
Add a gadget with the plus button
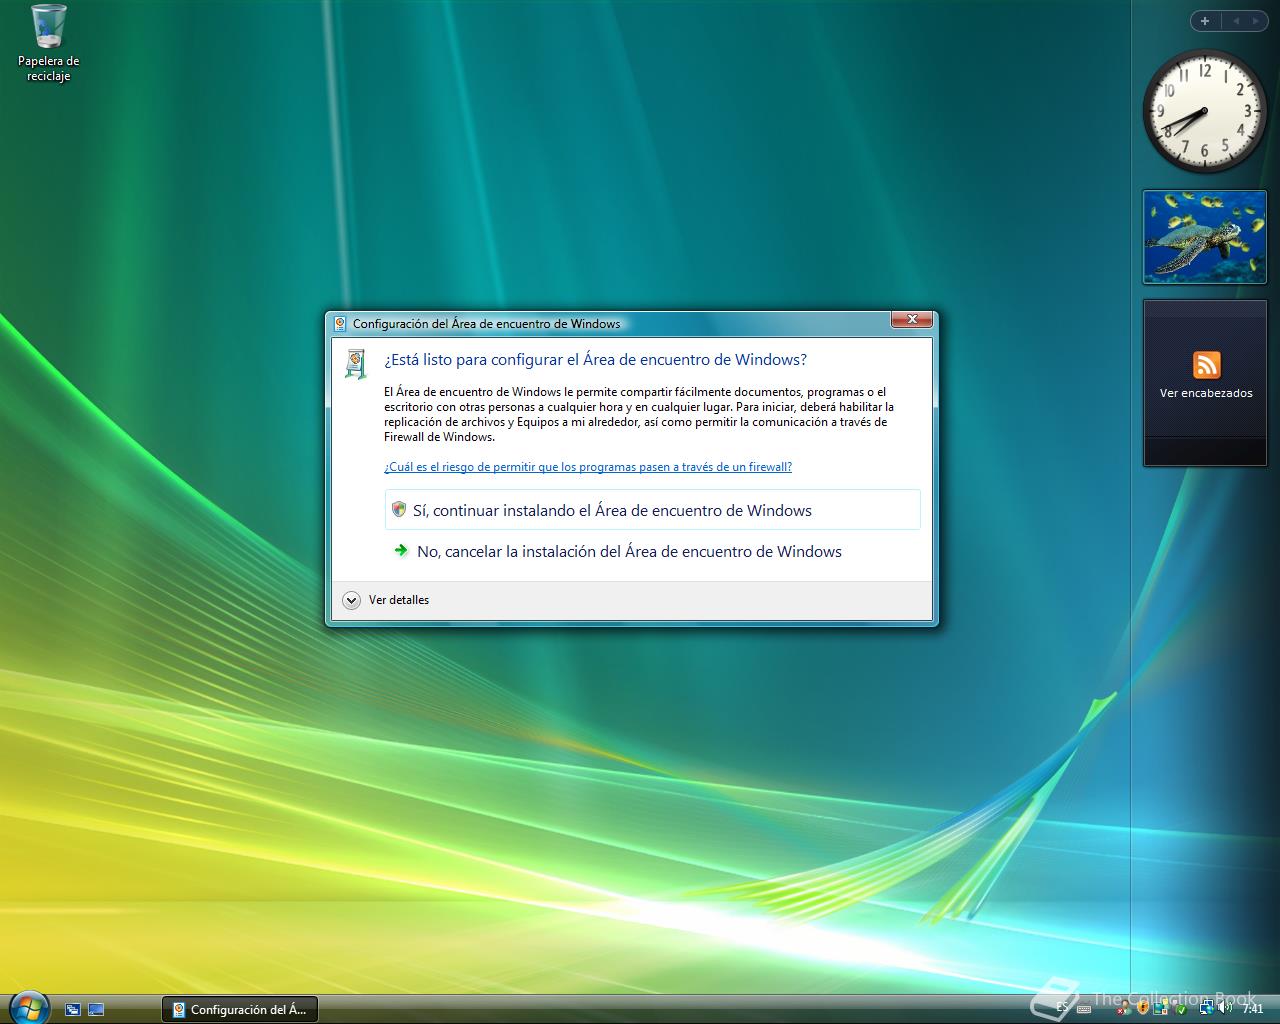click(x=1205, y=21)
